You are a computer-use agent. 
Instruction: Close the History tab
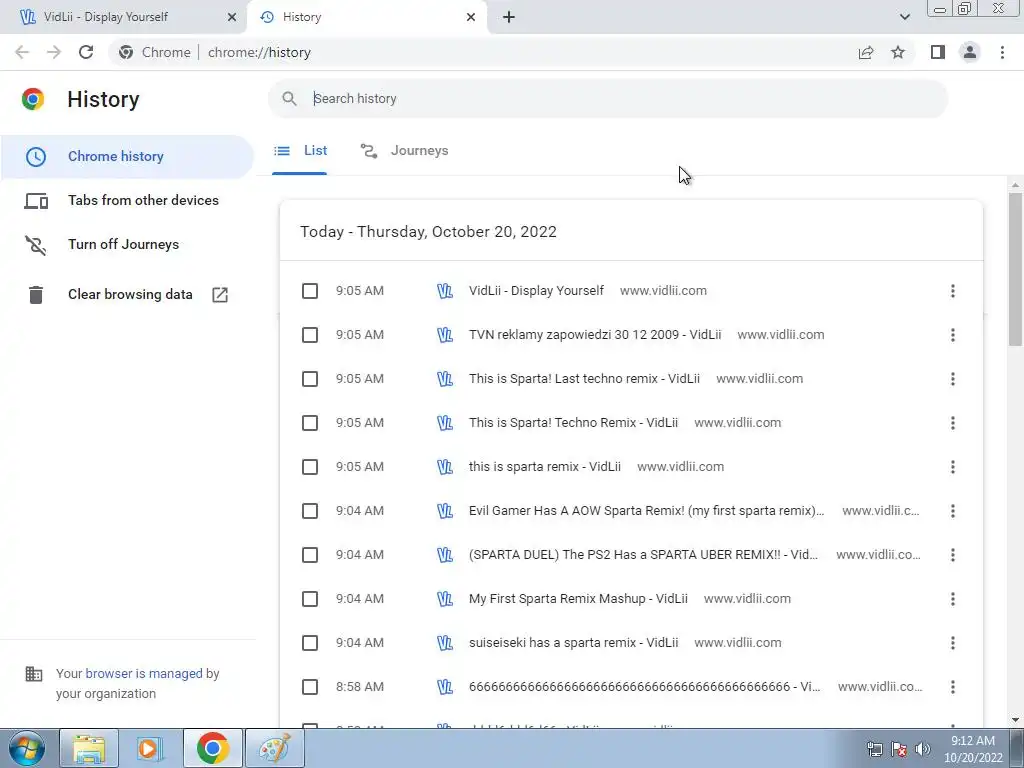471,17
